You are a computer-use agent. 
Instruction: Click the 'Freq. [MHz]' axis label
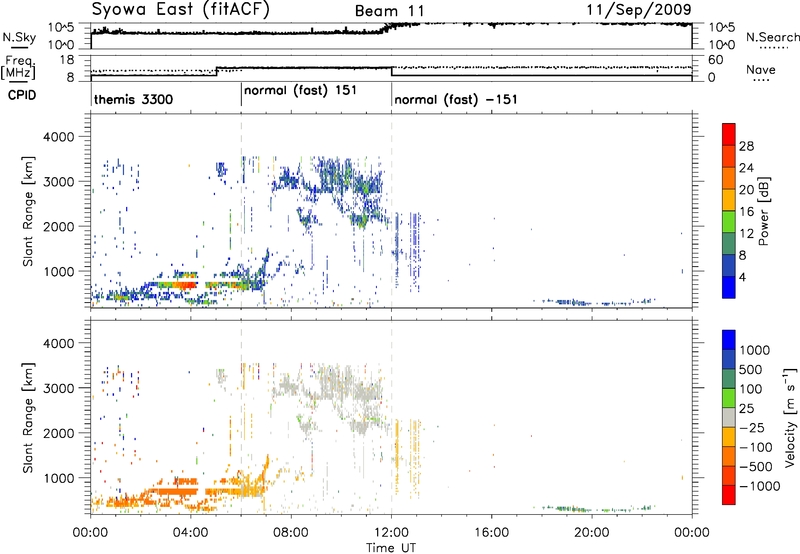tap(18, 68)
